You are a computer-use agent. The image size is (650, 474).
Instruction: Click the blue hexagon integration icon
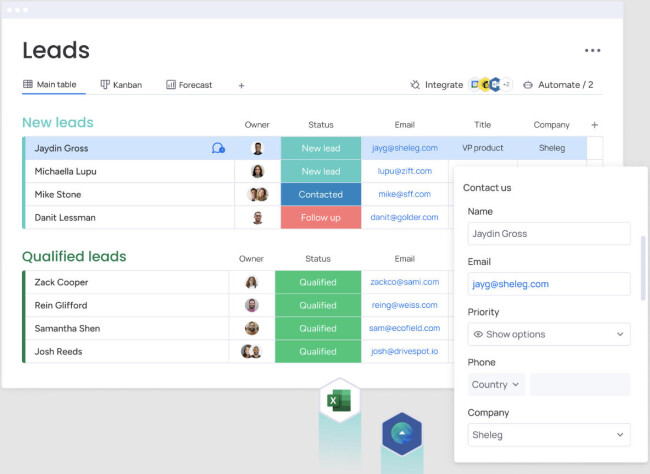401,433
